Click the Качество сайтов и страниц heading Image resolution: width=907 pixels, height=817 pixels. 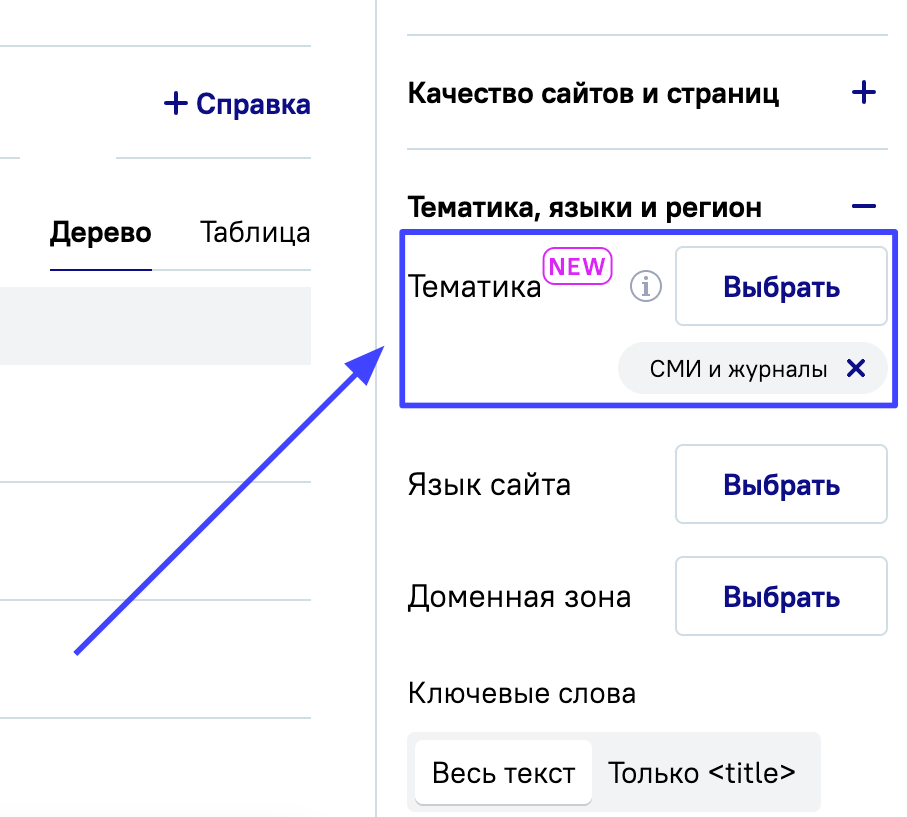(593, 94)
